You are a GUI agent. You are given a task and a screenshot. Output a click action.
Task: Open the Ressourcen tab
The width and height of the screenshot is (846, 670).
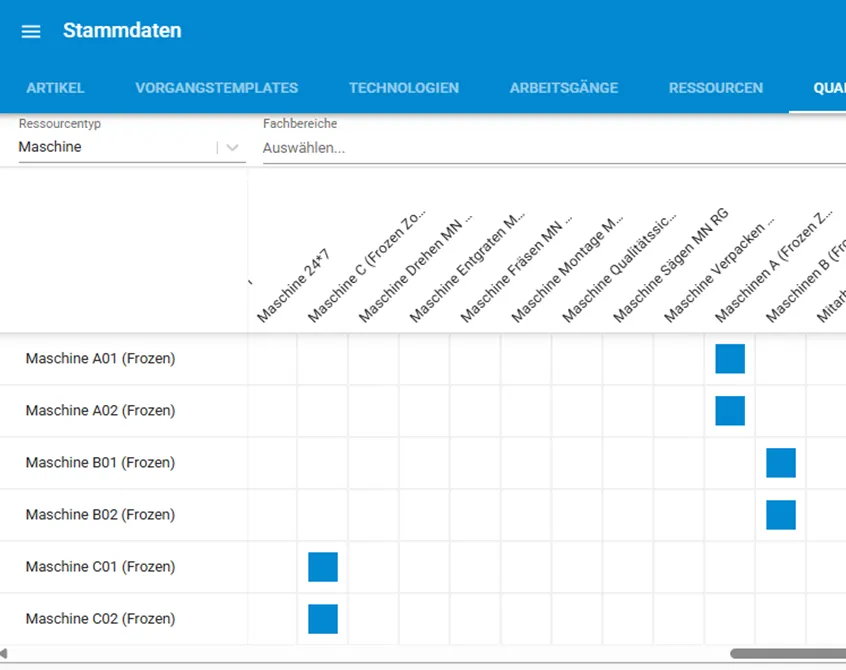(715, 88)
